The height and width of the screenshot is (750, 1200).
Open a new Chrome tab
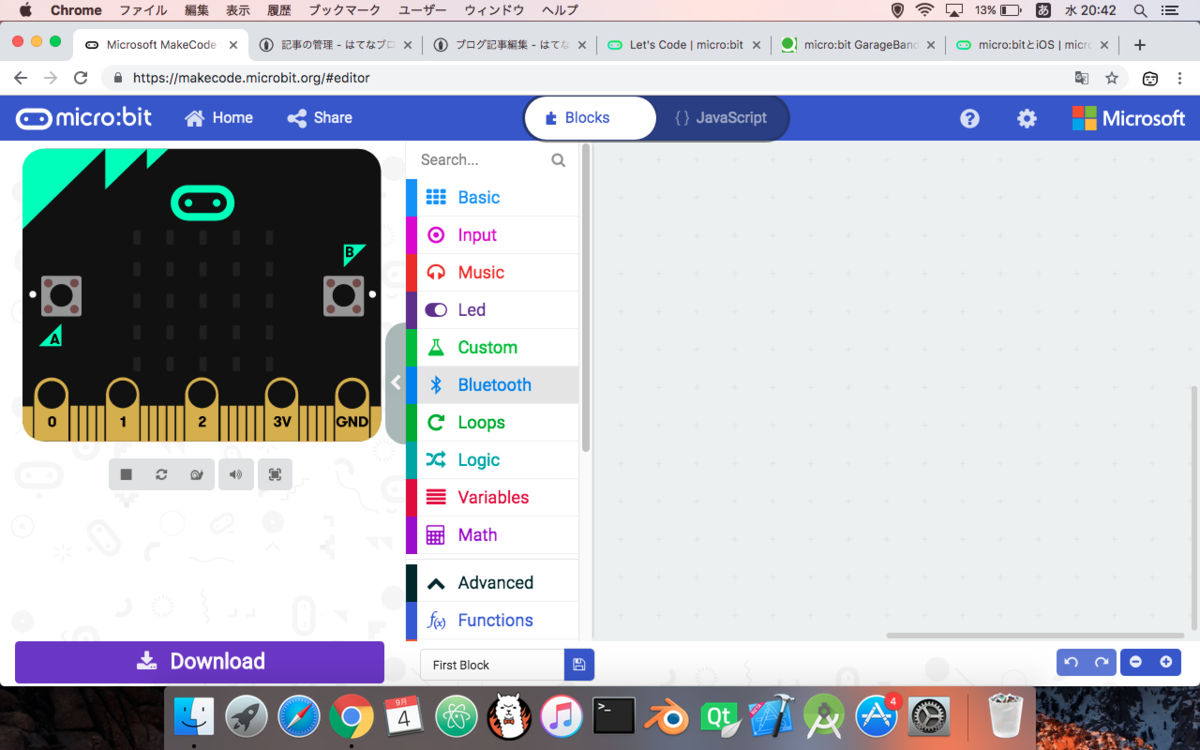coord(1139,45)
